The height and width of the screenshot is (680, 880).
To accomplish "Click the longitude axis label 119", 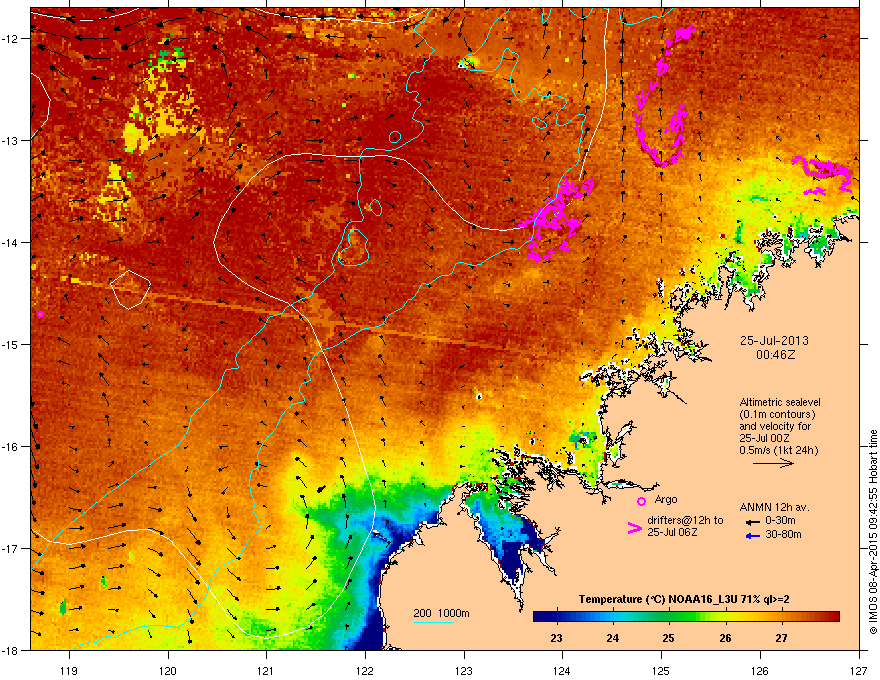I will [69, 670].
